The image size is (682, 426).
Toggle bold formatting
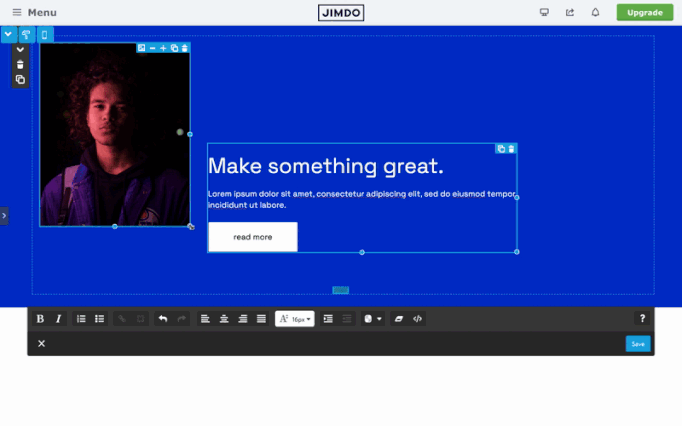tap(40, 319)
